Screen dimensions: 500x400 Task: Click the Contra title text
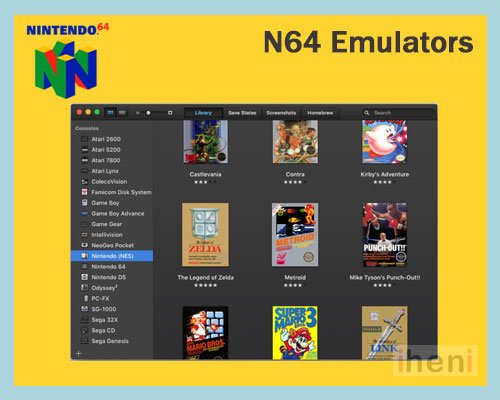[295, 174]
